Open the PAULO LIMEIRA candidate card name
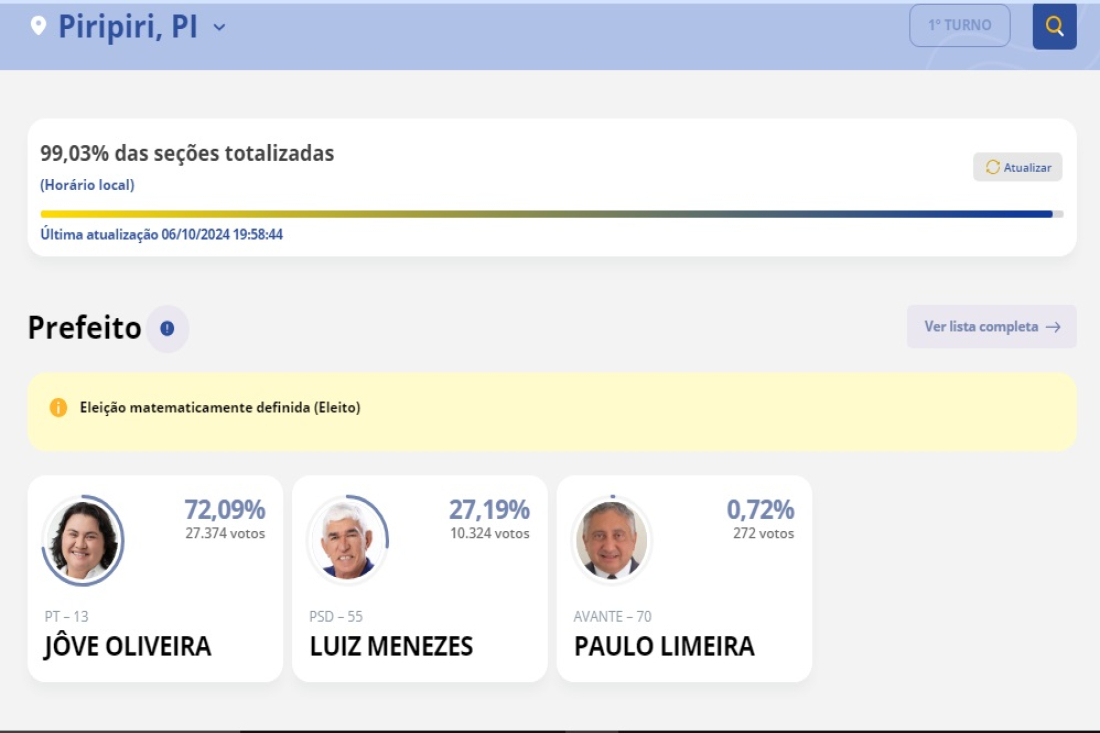1100x733 pixels. [664, 646]
